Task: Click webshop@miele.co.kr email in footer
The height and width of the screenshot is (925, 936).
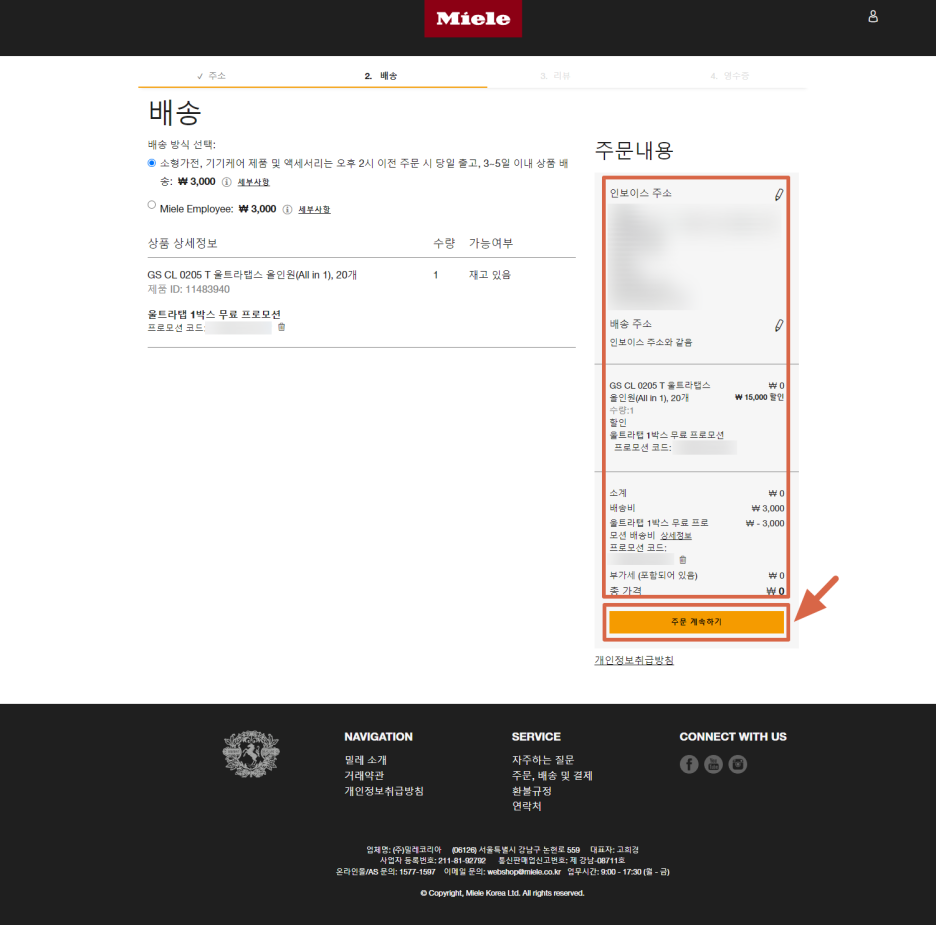Action: point(524,872)
